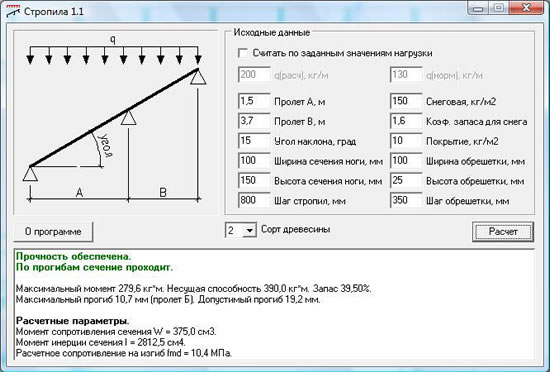The height and width of the screenshot is (372, 550).
Task: Click the Пролет A input field
Action: coord(254,101)
